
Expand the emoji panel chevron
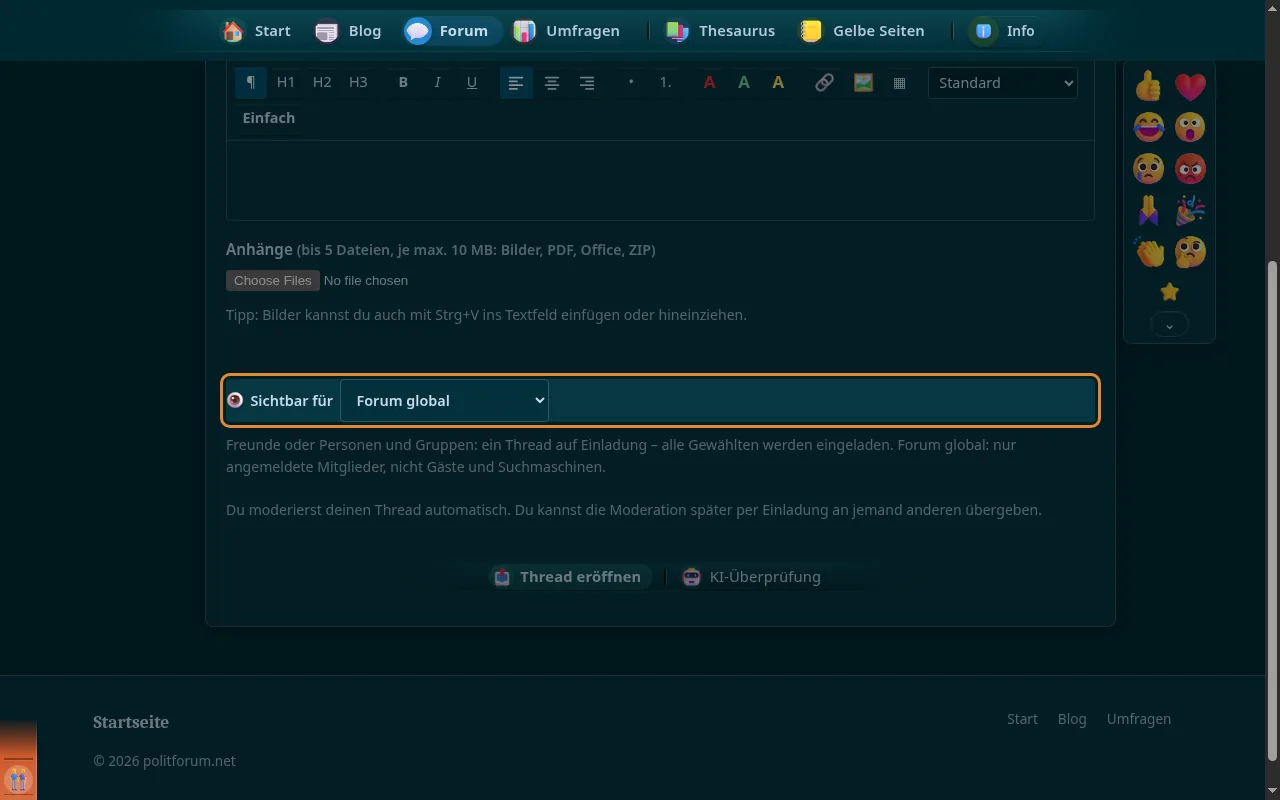pos(1170,325)
